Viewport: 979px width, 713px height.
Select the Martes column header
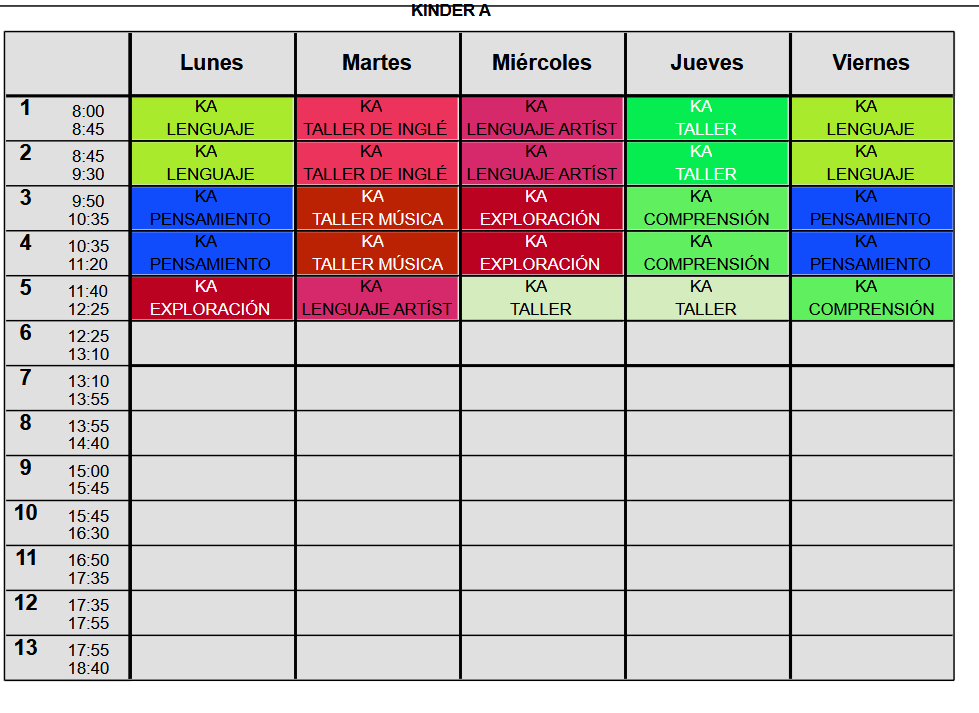pos(377,63)
